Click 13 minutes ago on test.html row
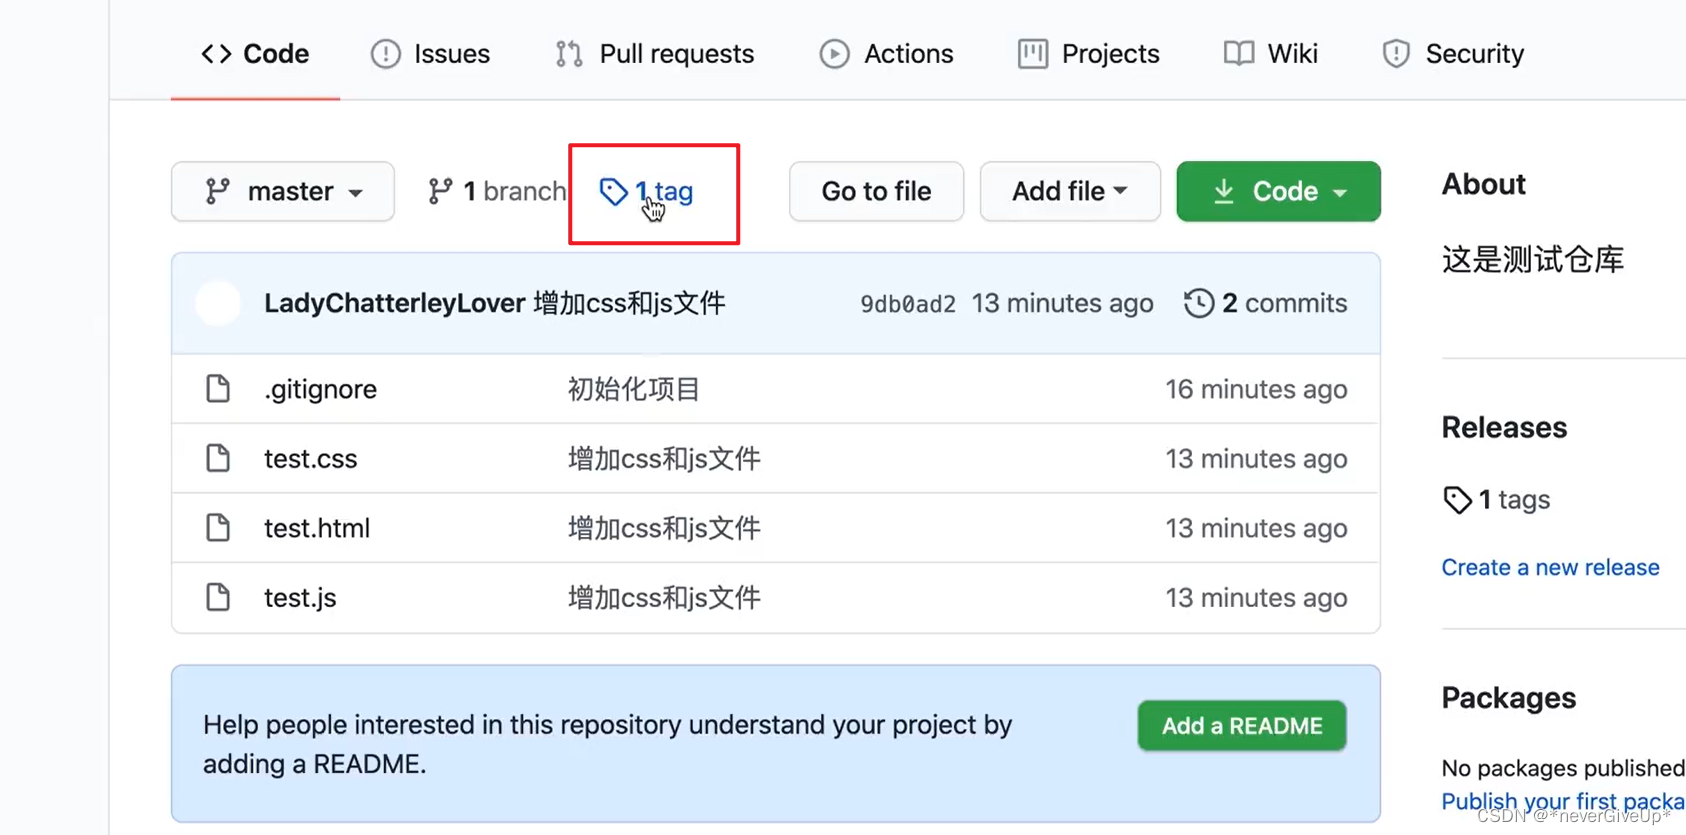 point(1256,528)
